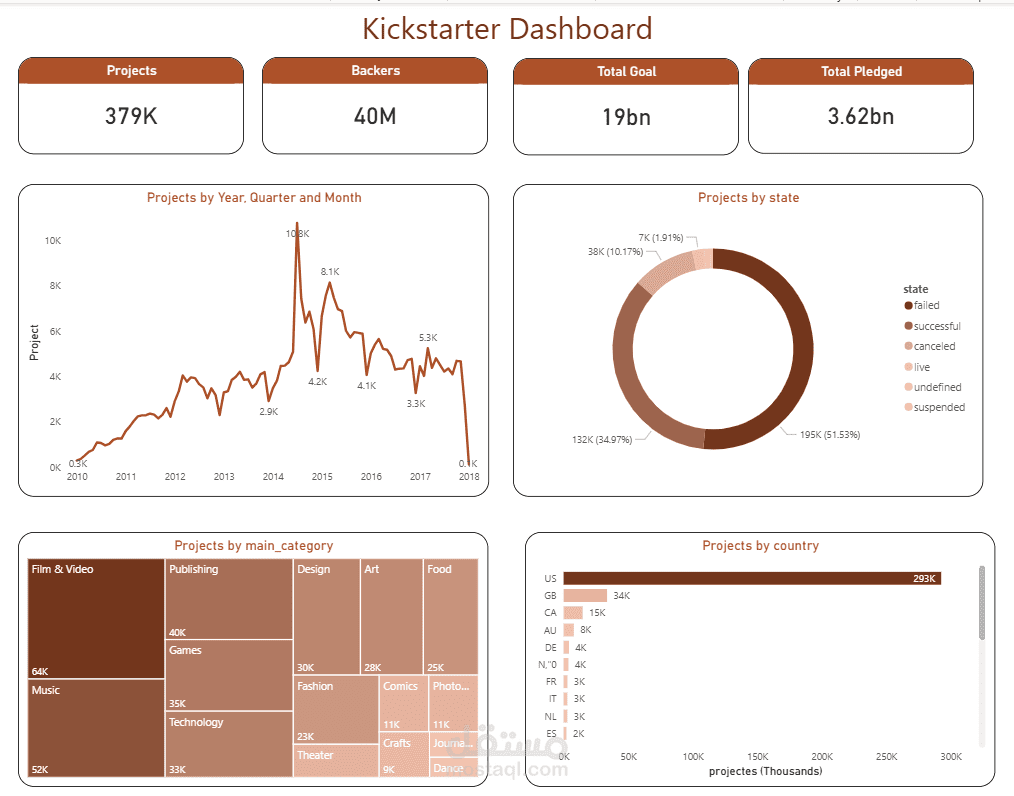Image resolution: width=1014 pixels, height=796 pixels.
Task: Click the 4.2K line chart data label
Action: click(x=318, y=382)
